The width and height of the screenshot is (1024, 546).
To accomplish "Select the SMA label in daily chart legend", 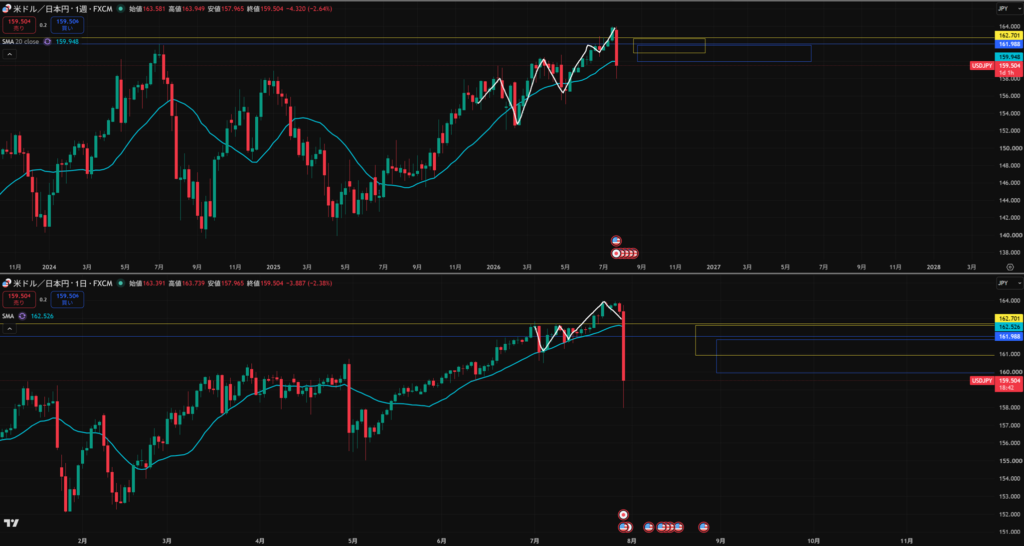I will coord(8,315).
